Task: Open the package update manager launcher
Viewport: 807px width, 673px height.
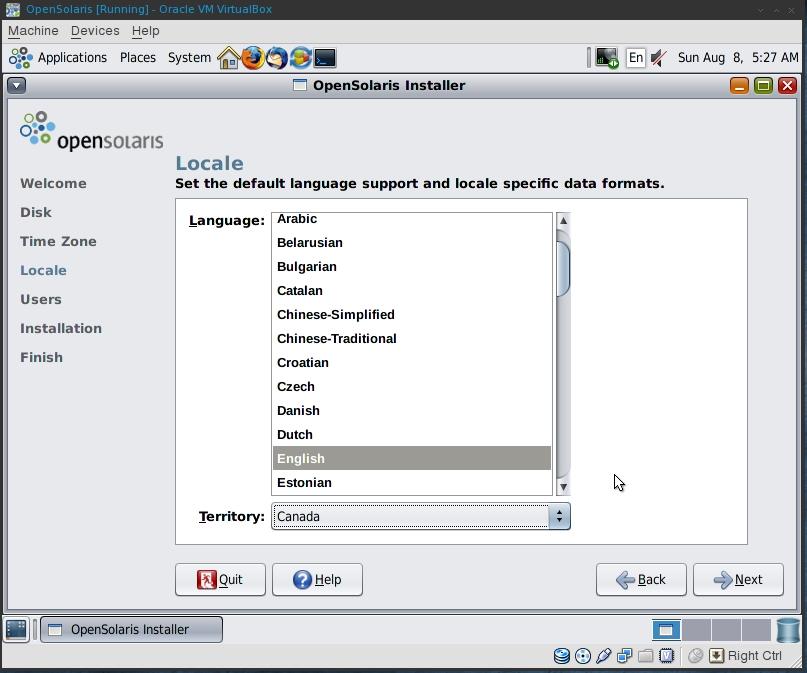Action: (301, 58)
